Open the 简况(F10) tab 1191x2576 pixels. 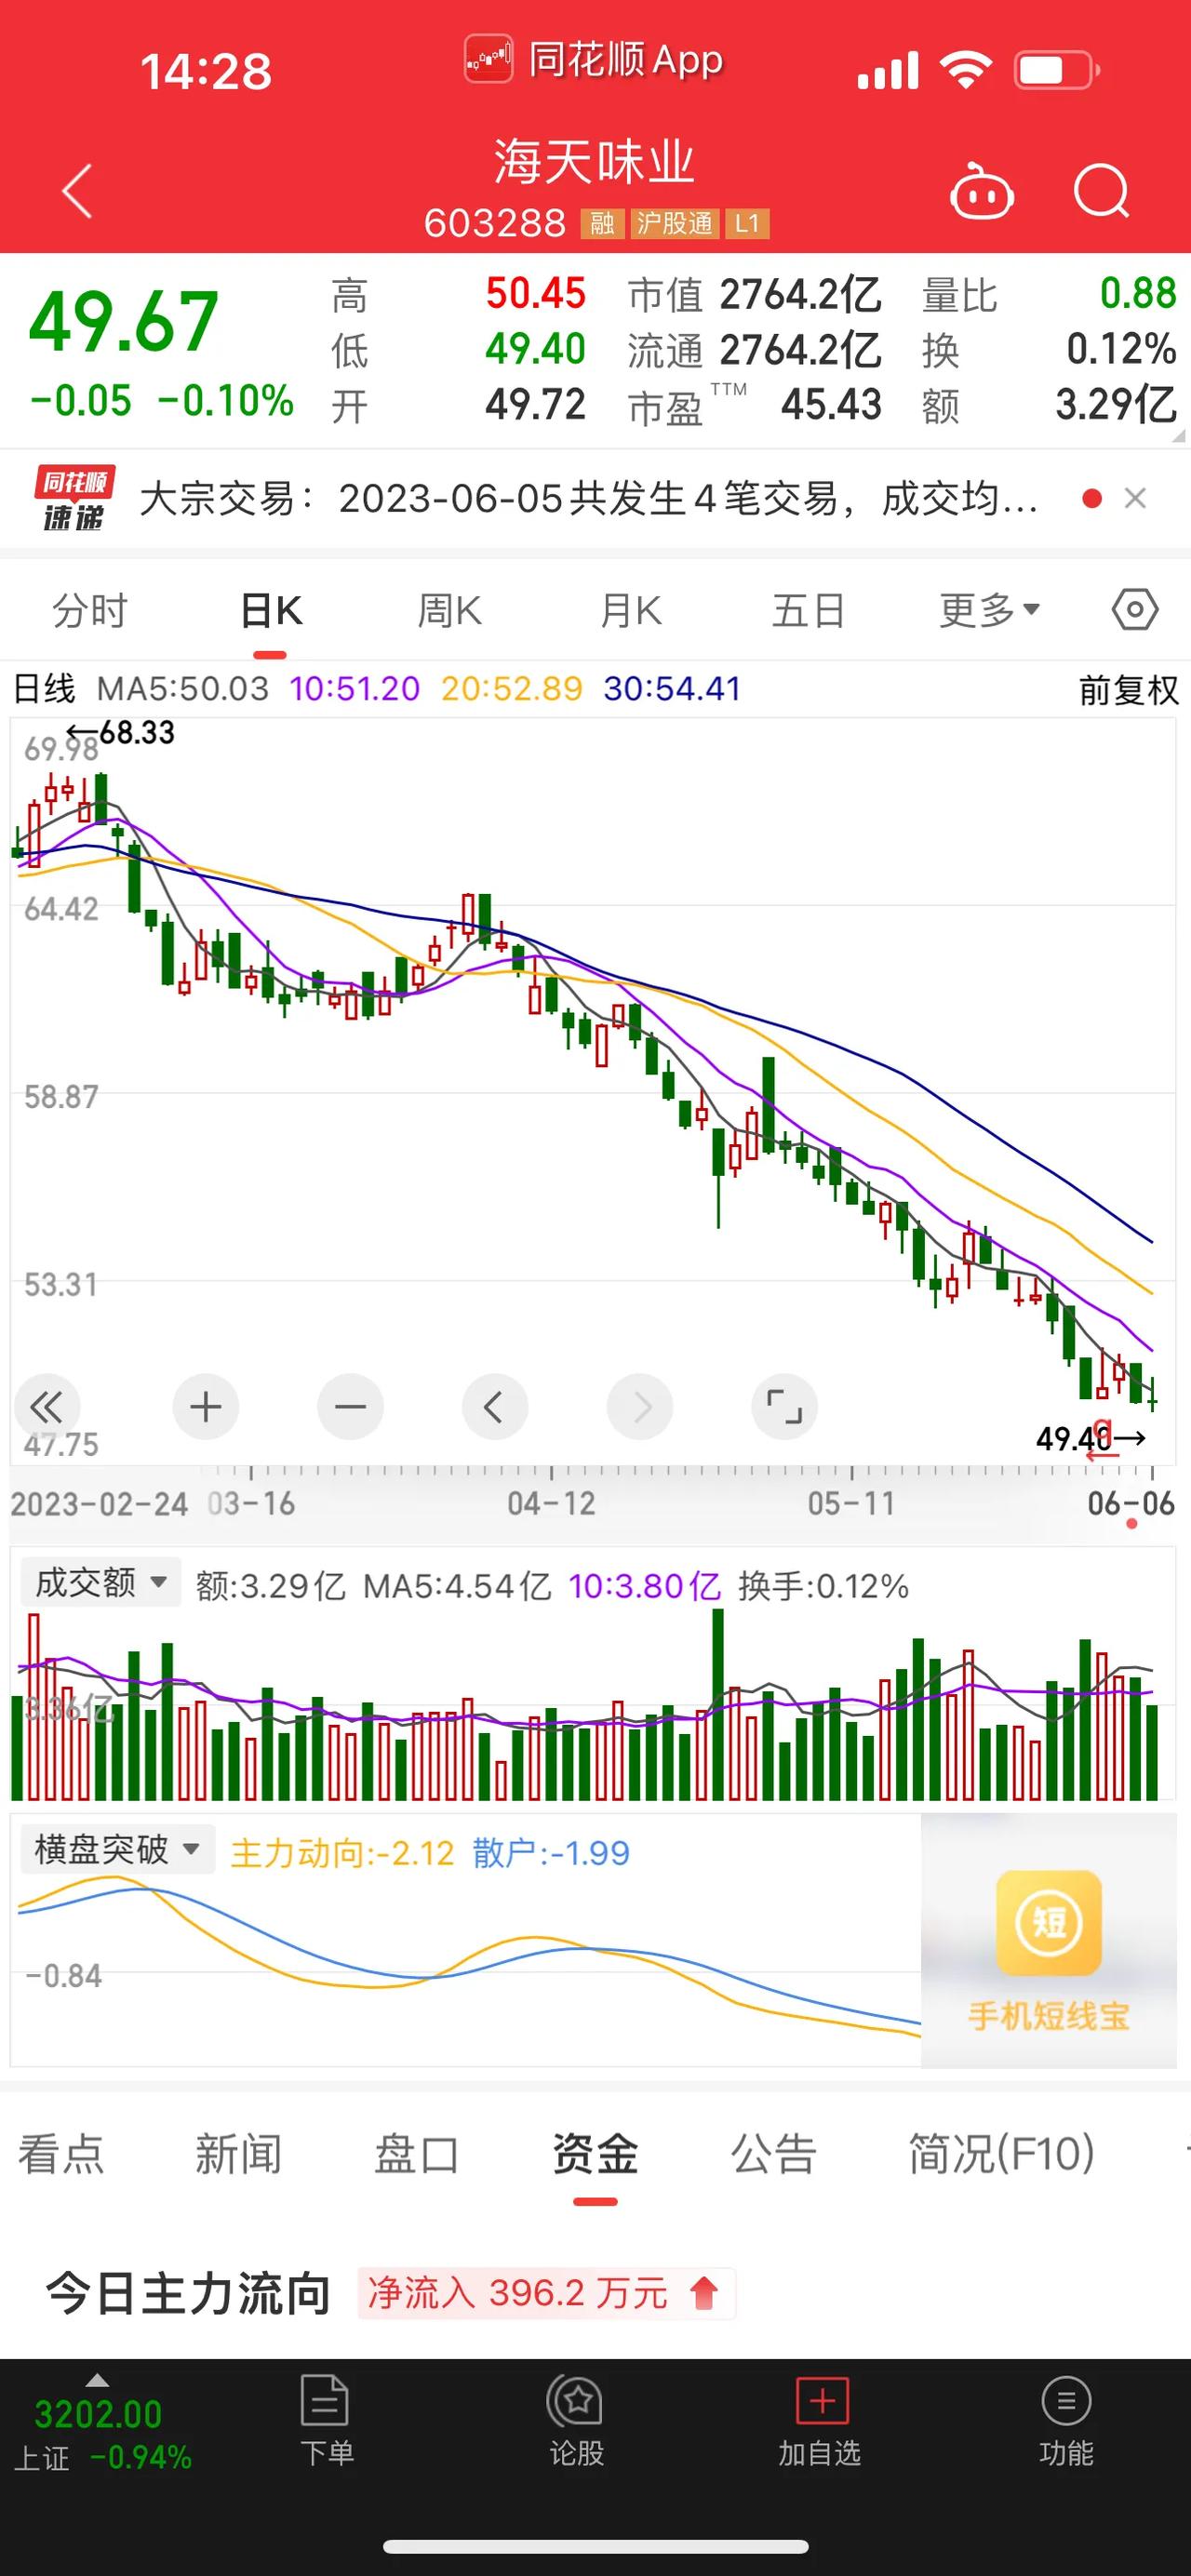(x=1001, y=2153)
